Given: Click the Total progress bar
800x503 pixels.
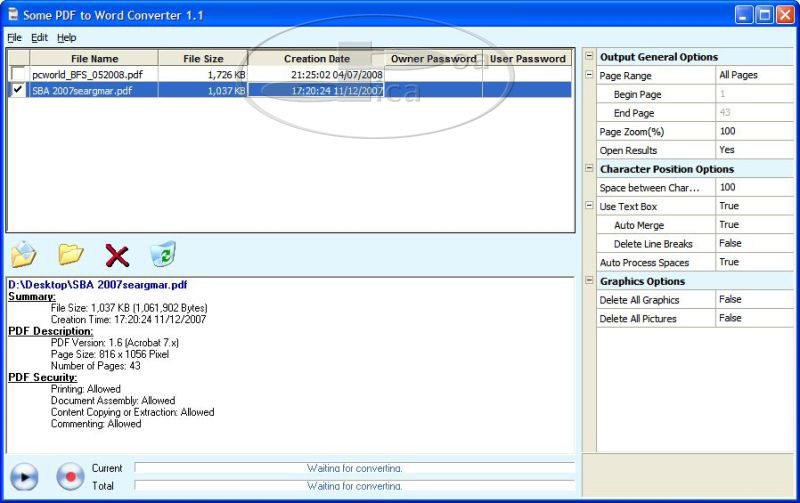Looking at the screenshot, I should (354, 486).
